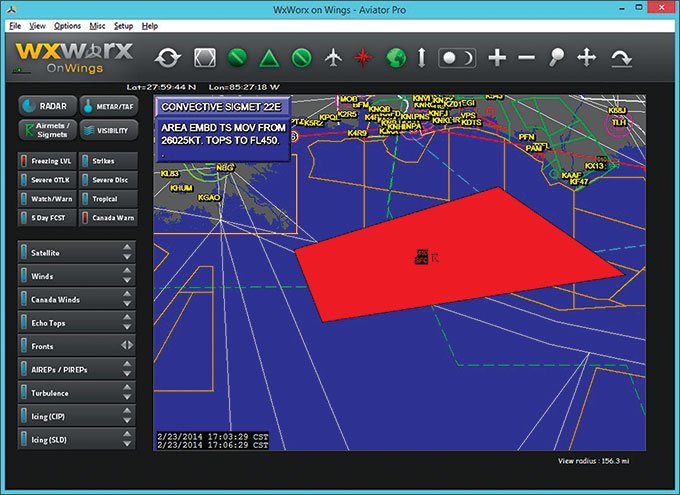Toggle the day/night switch in toolbar

pyautogui.click(x=457, y=58)
